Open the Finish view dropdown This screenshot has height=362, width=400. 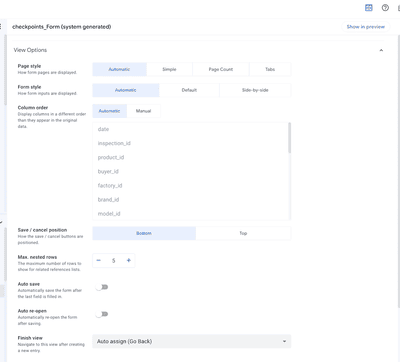(x=192, y=341)
